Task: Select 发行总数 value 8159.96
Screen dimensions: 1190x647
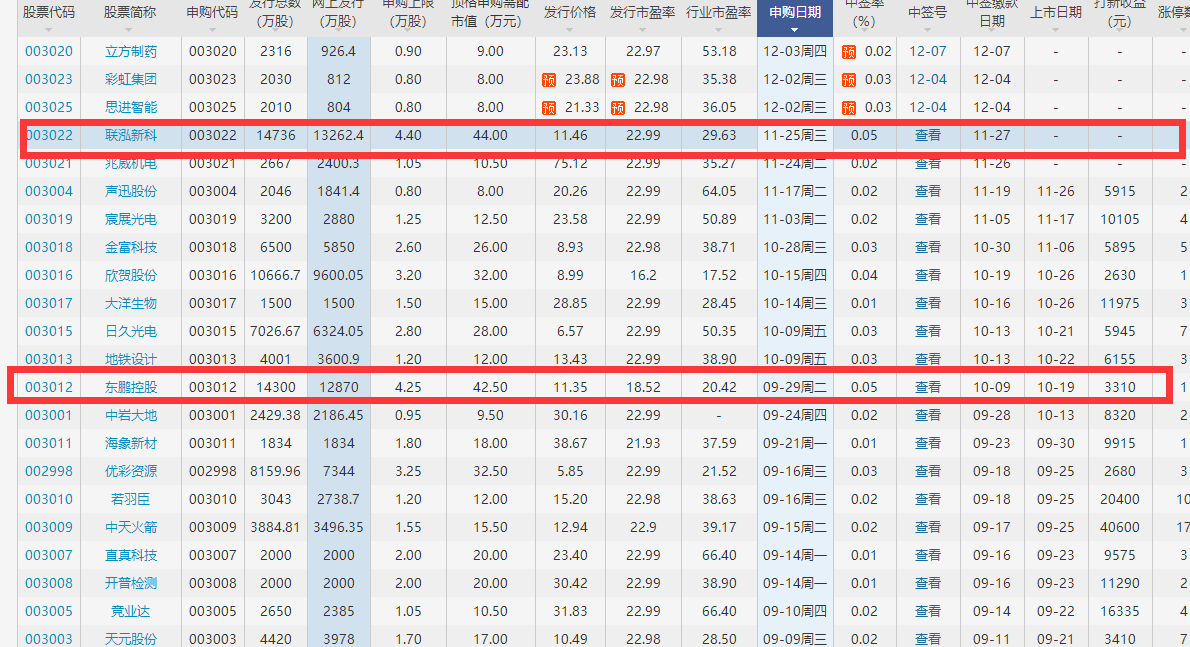Action: pos(275,471)
